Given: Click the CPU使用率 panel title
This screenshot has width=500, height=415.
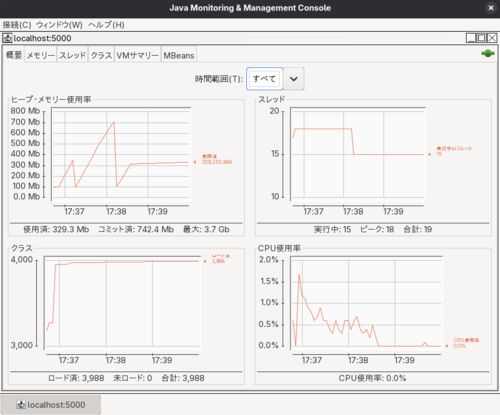Looking at the screenshot, I should click(x=279, y=248).
